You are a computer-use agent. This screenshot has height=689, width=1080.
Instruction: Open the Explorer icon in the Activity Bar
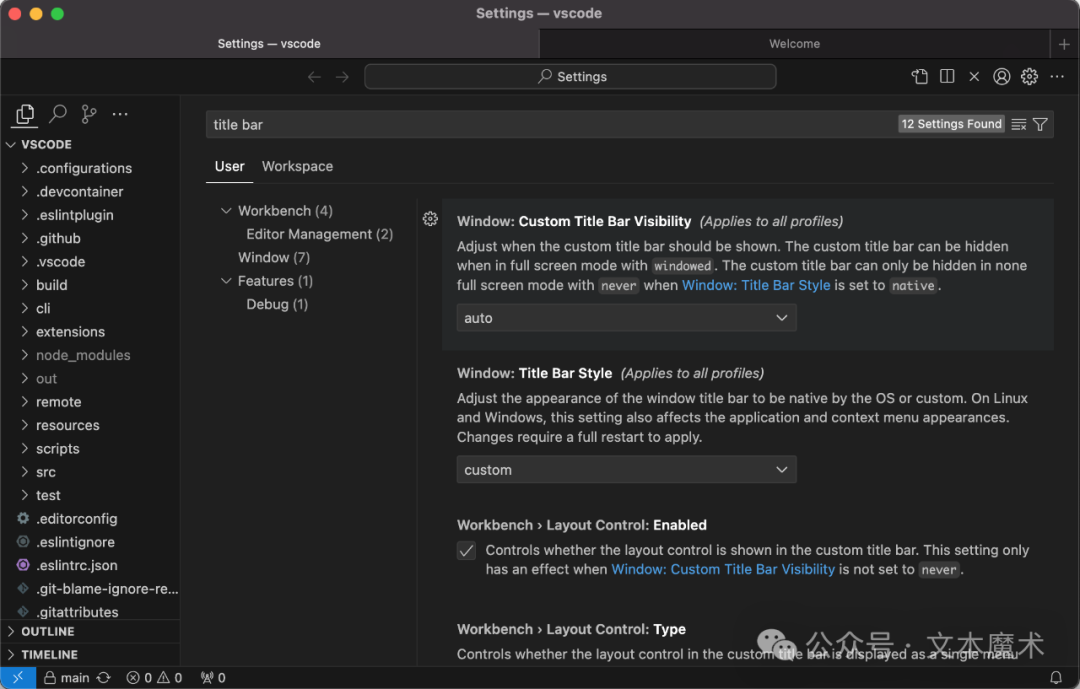coord(24,115)
